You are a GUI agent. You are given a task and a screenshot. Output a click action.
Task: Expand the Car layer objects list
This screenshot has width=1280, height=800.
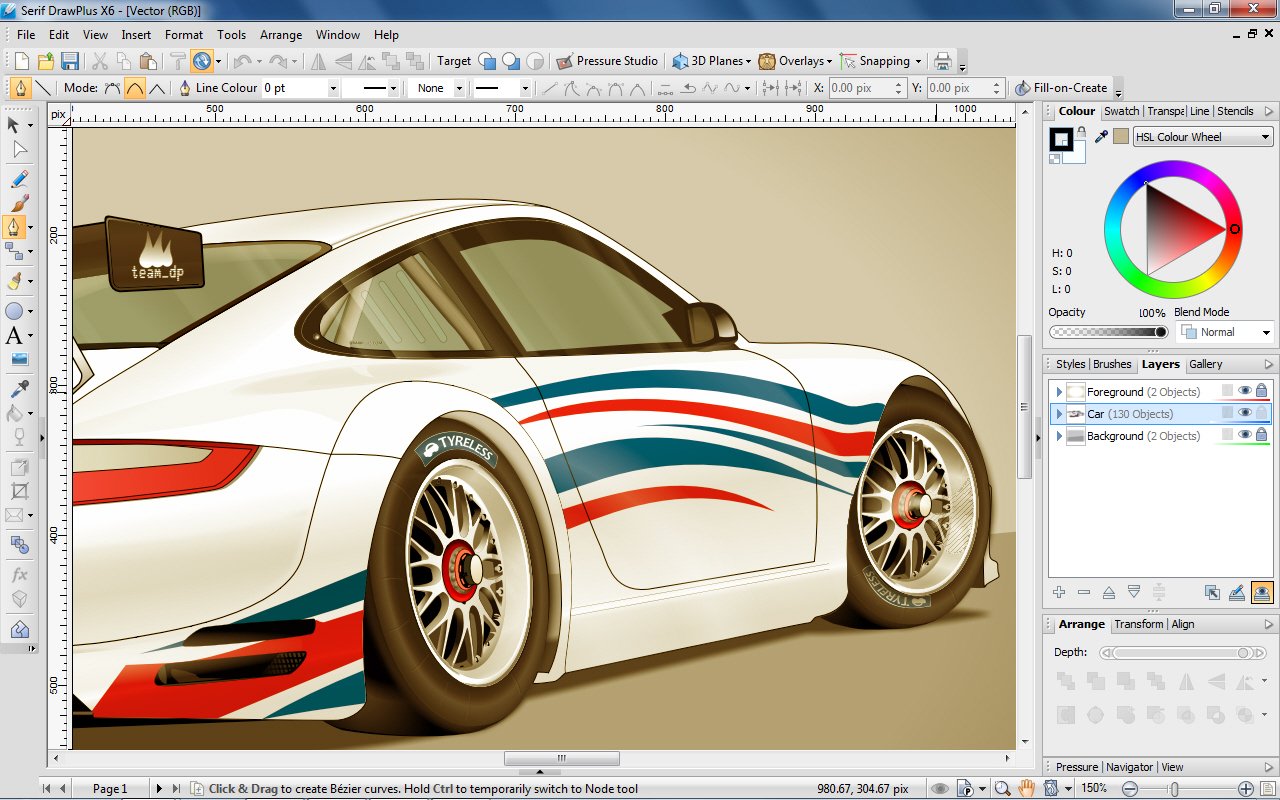[x=1057, y=414]
